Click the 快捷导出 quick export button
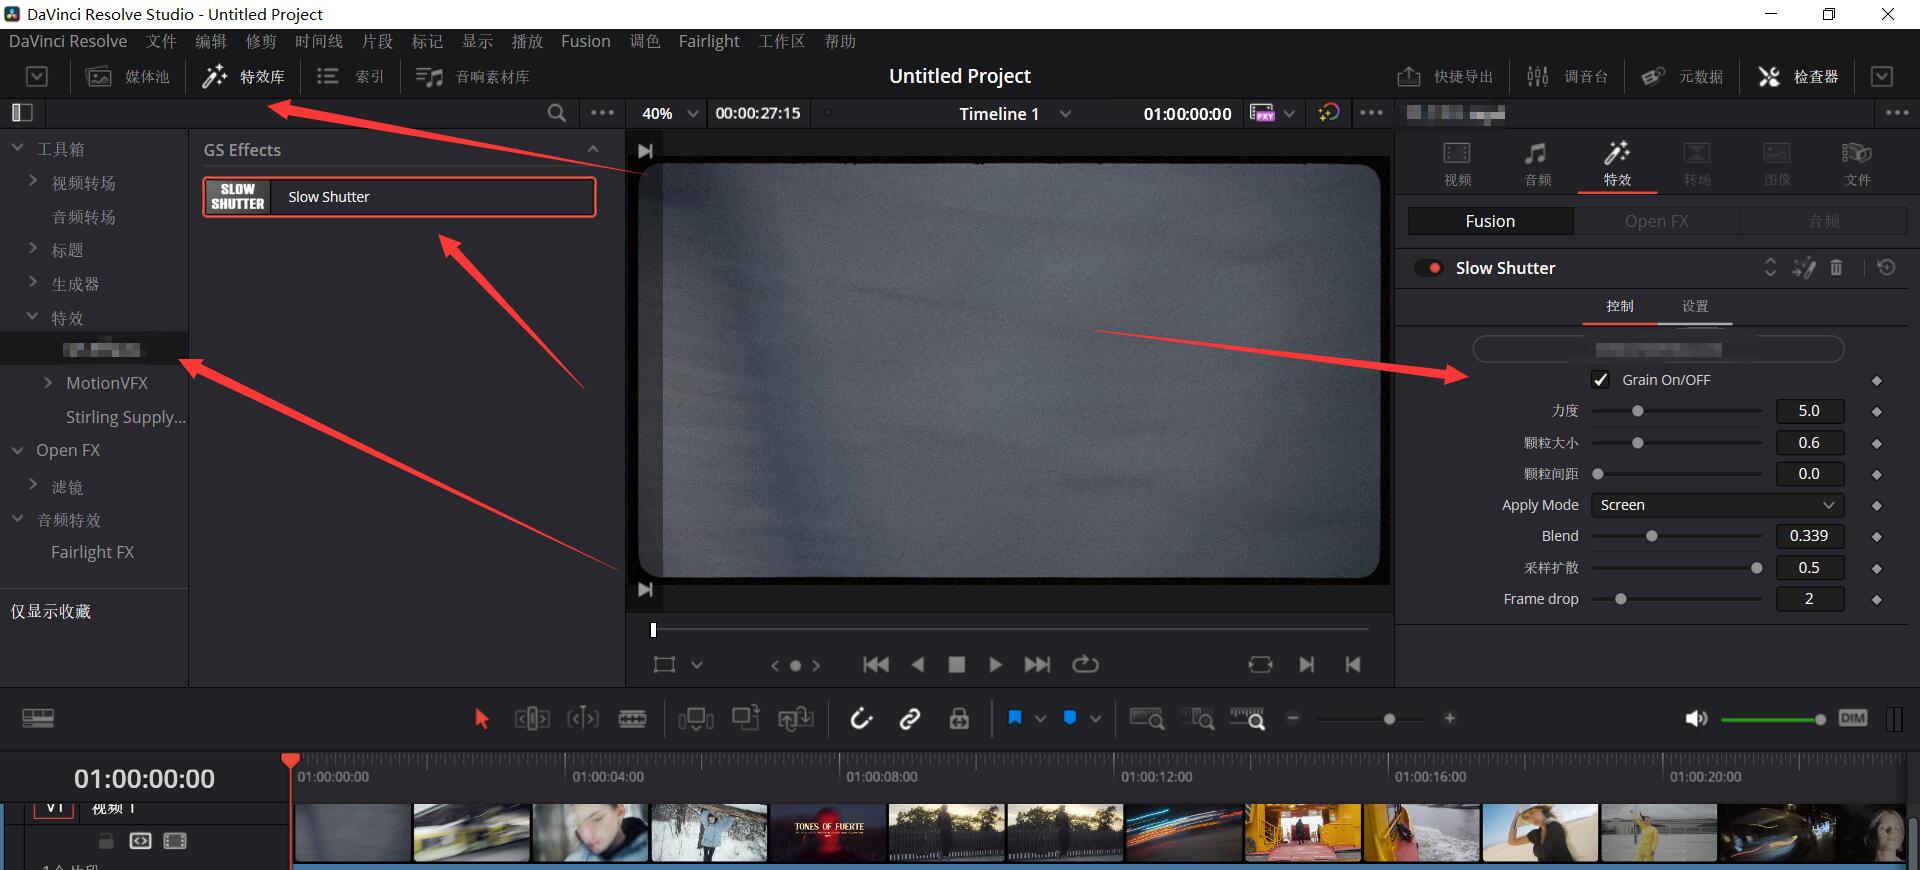1920x870 pixels. coord(1445,76)
